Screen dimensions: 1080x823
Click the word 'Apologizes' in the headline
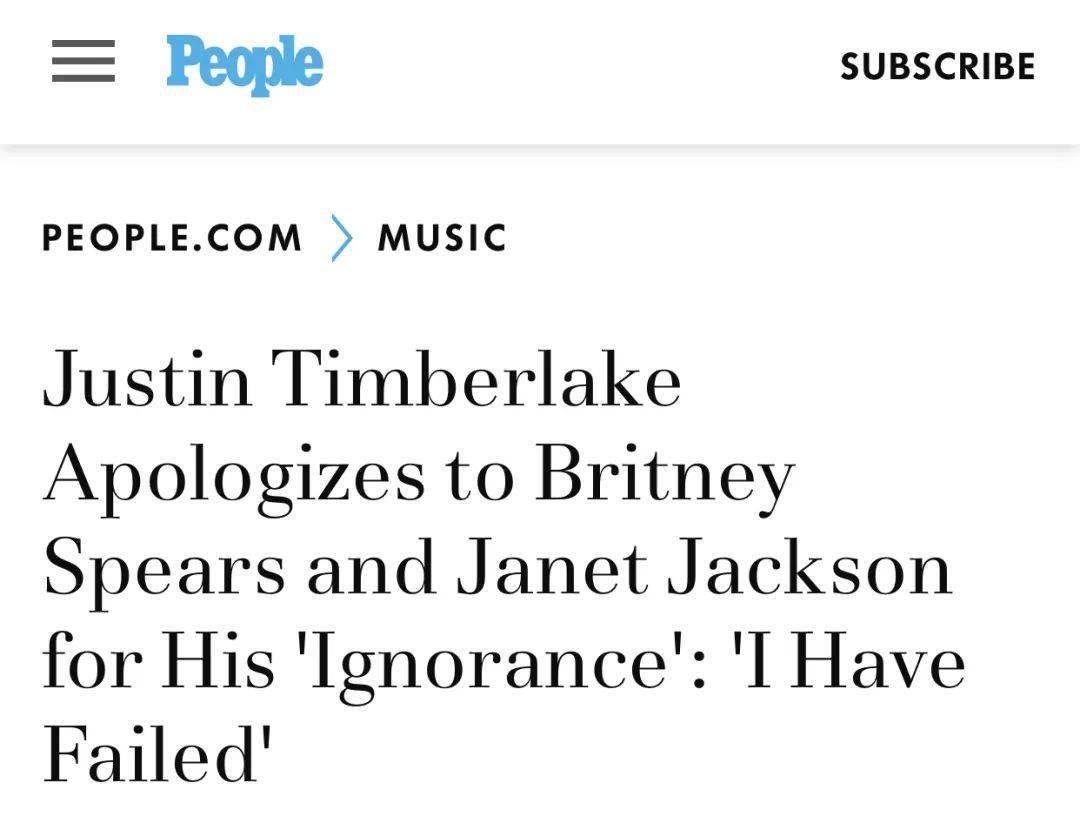coord(234,477)
